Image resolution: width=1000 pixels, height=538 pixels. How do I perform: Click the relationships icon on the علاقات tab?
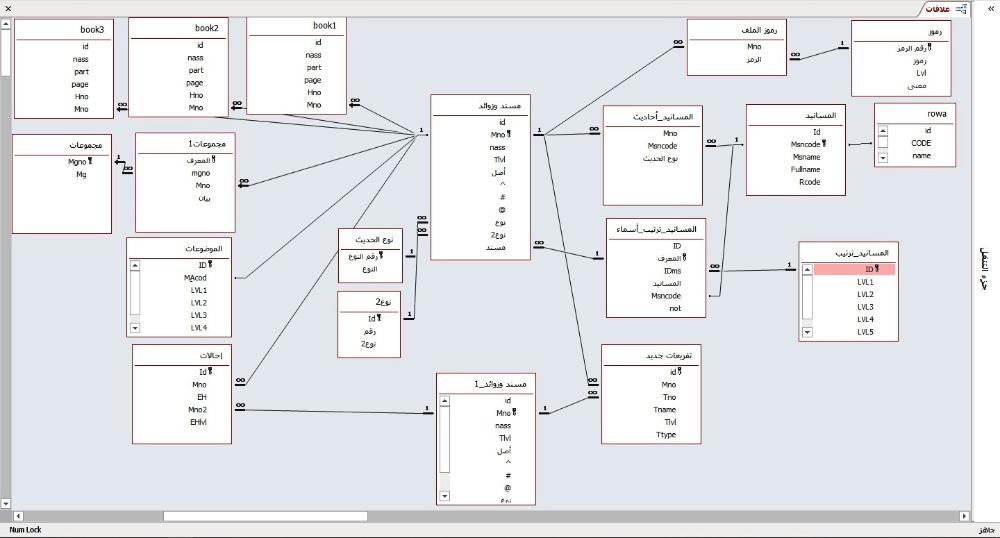961,8
